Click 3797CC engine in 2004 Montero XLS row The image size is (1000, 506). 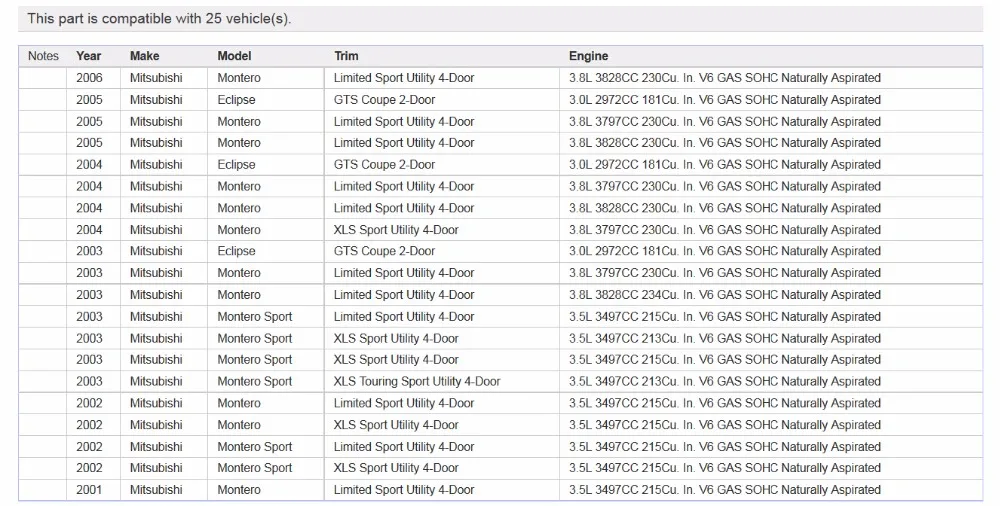coord(724,230)
